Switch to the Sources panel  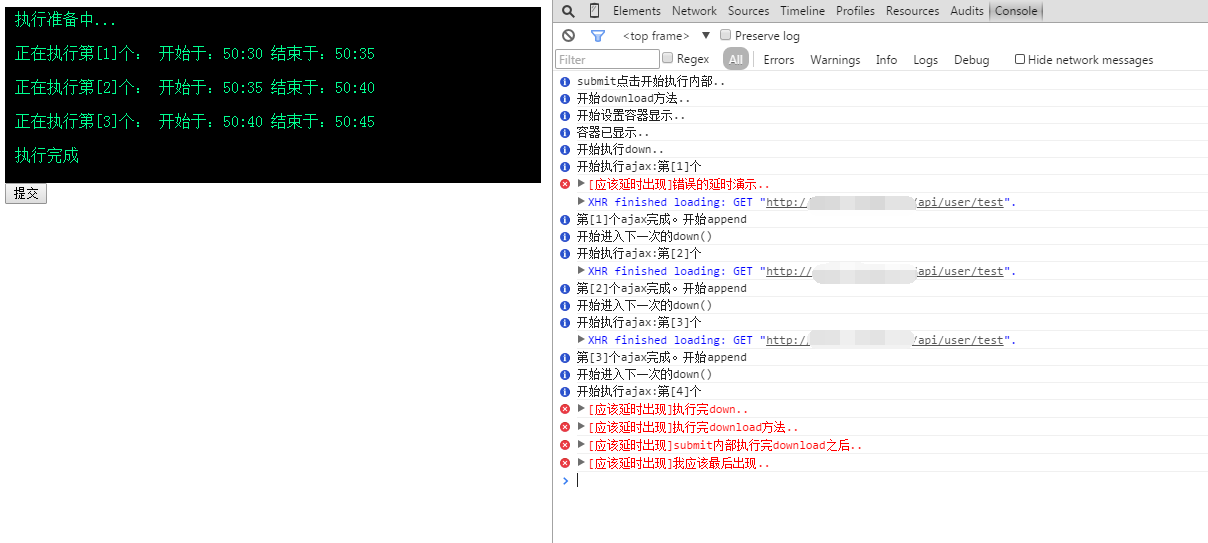(748, 11)
